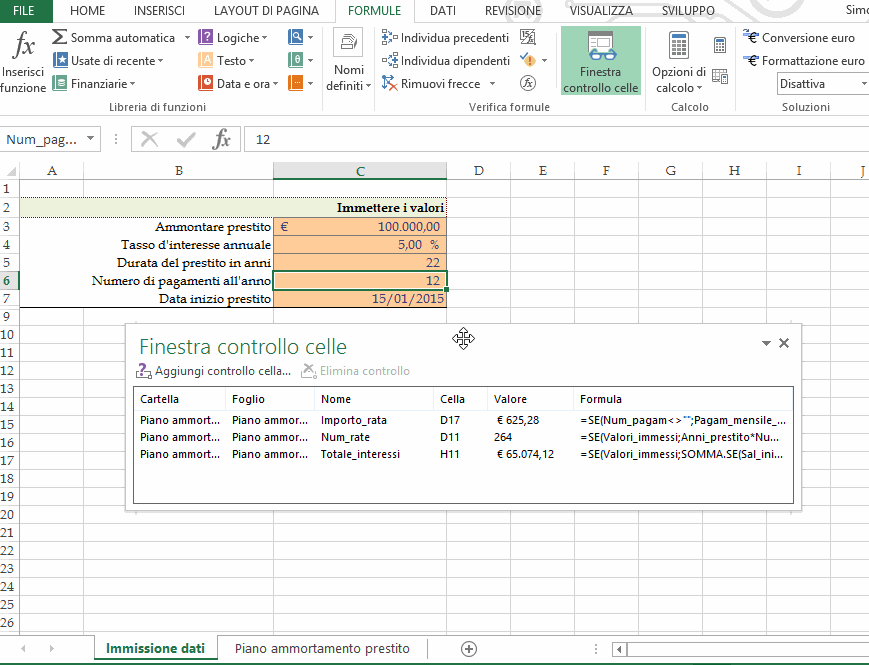
Task: Click the formula bar input
Action: pyautogui.click(x=557, y=140)
